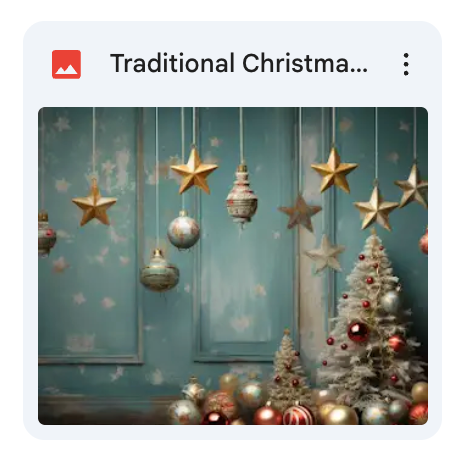
Task: Click the rightmost gold star in thumbnail
Action: pyautogui.click(x=413, y=187)
